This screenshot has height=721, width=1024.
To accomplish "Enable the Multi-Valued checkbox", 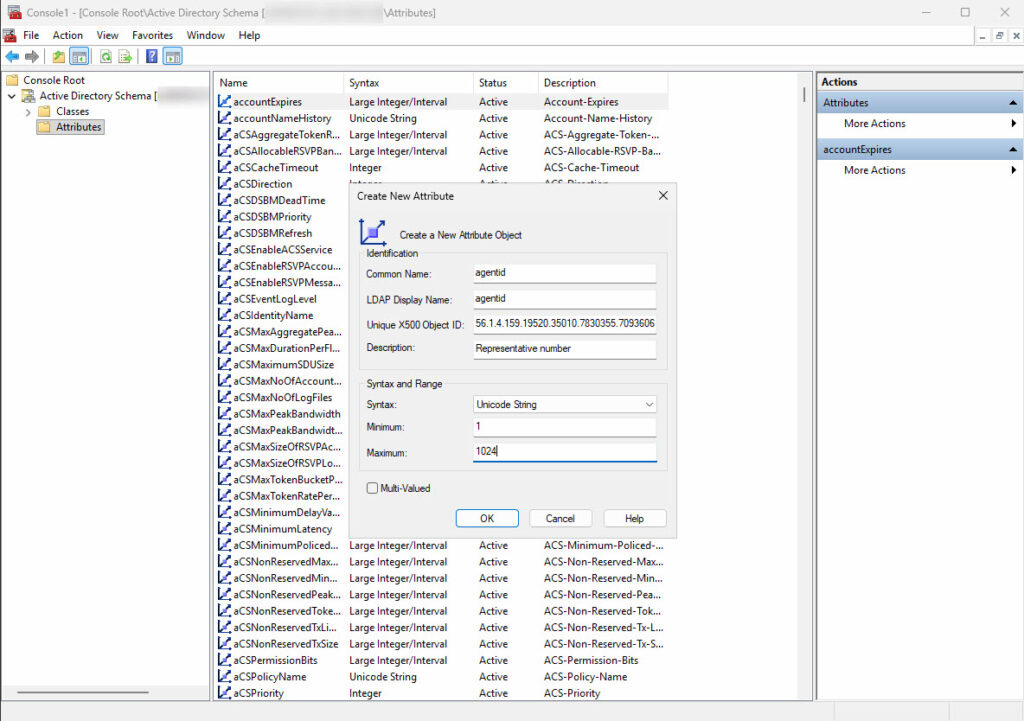I will coord(373,488).
